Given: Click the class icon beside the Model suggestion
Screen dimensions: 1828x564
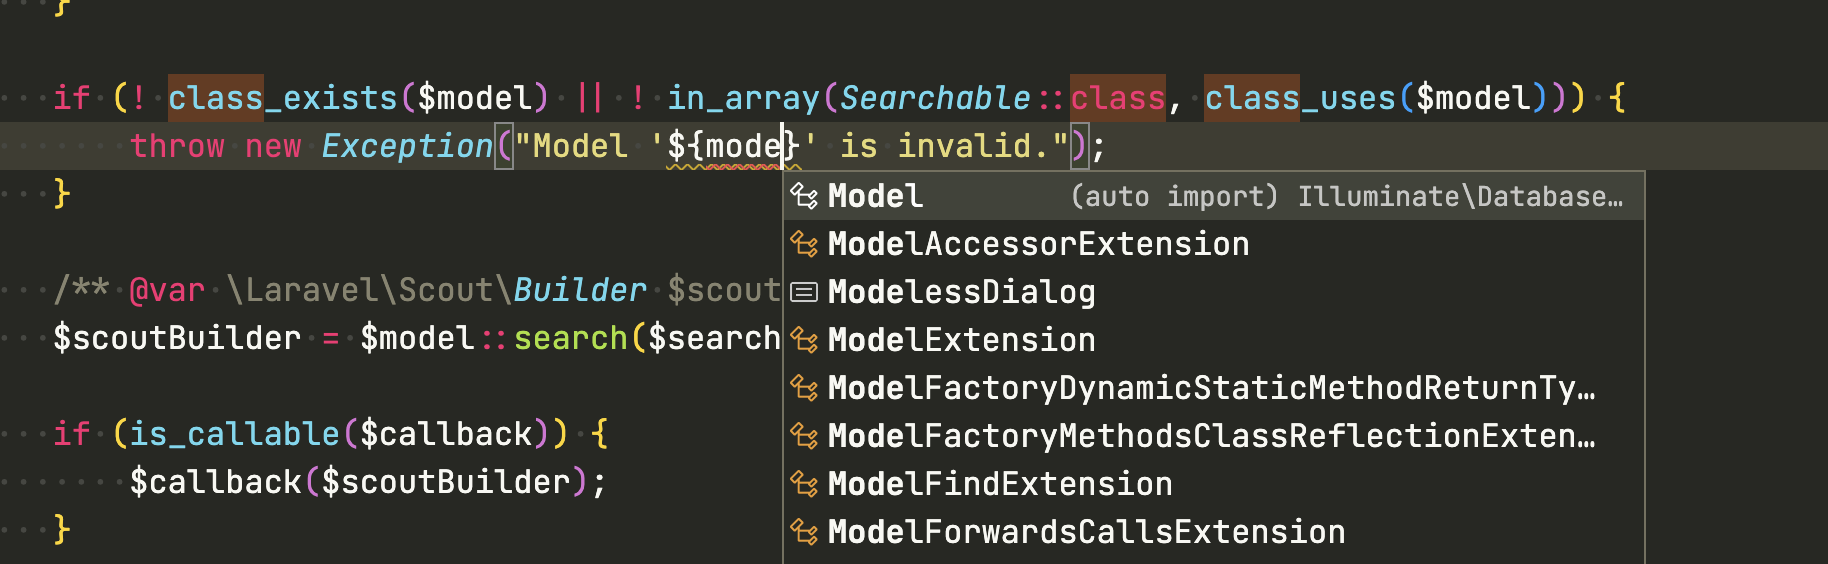Looking at the screenshot, I should pos(804,196).
